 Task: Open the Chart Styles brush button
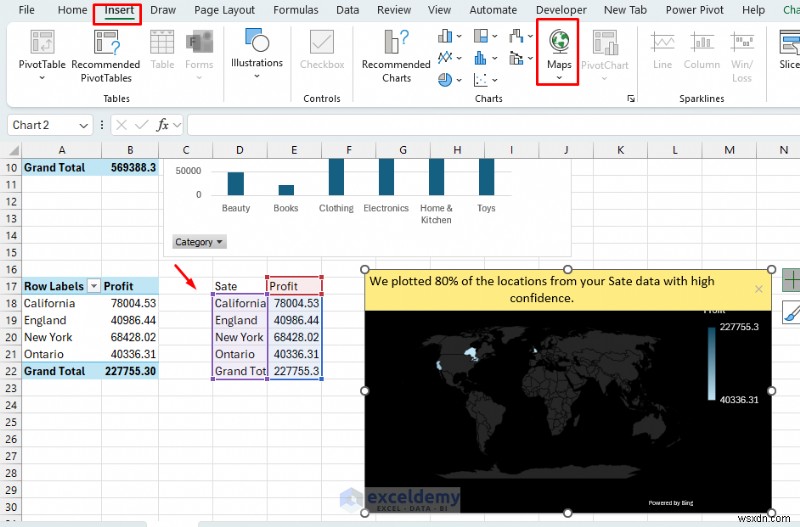click(x=791, y=312)
